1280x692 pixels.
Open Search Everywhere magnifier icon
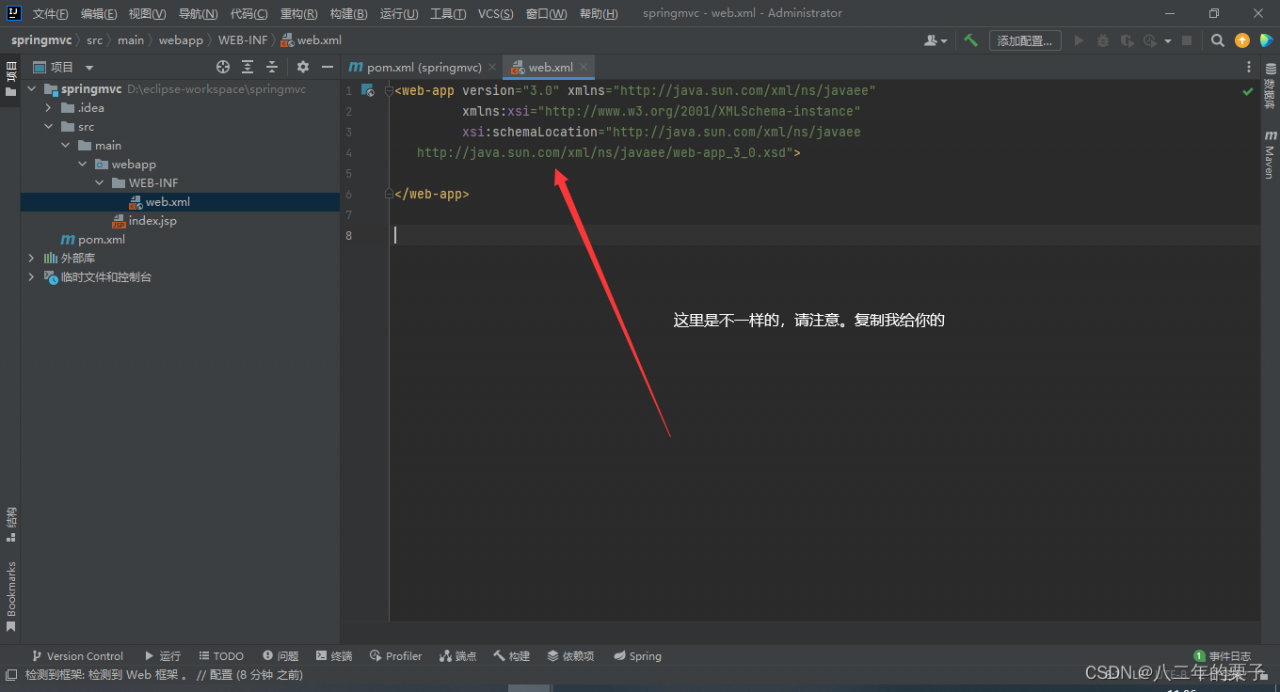[1217, 41]
